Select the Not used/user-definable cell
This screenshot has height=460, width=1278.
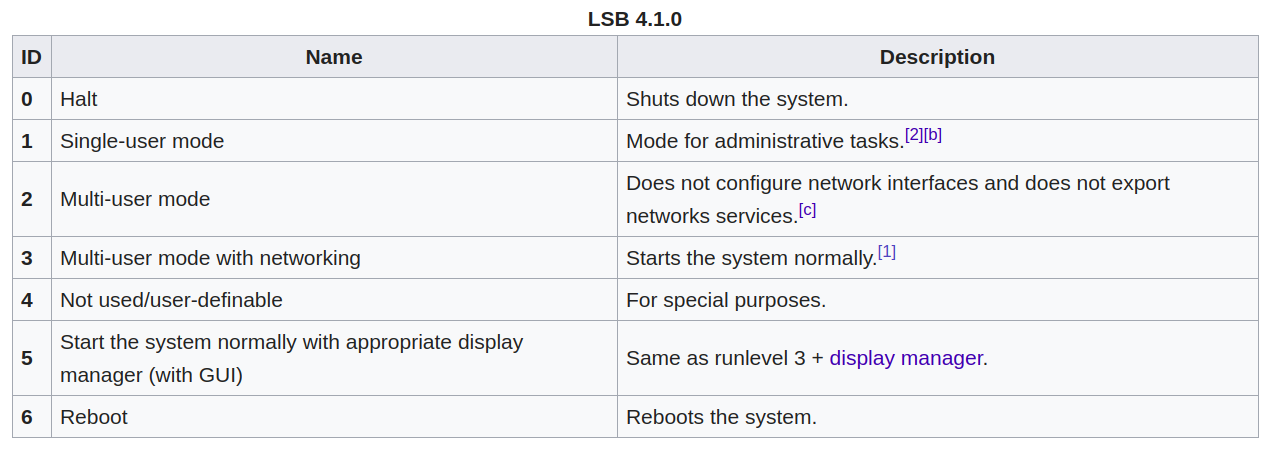coord(334,300)
